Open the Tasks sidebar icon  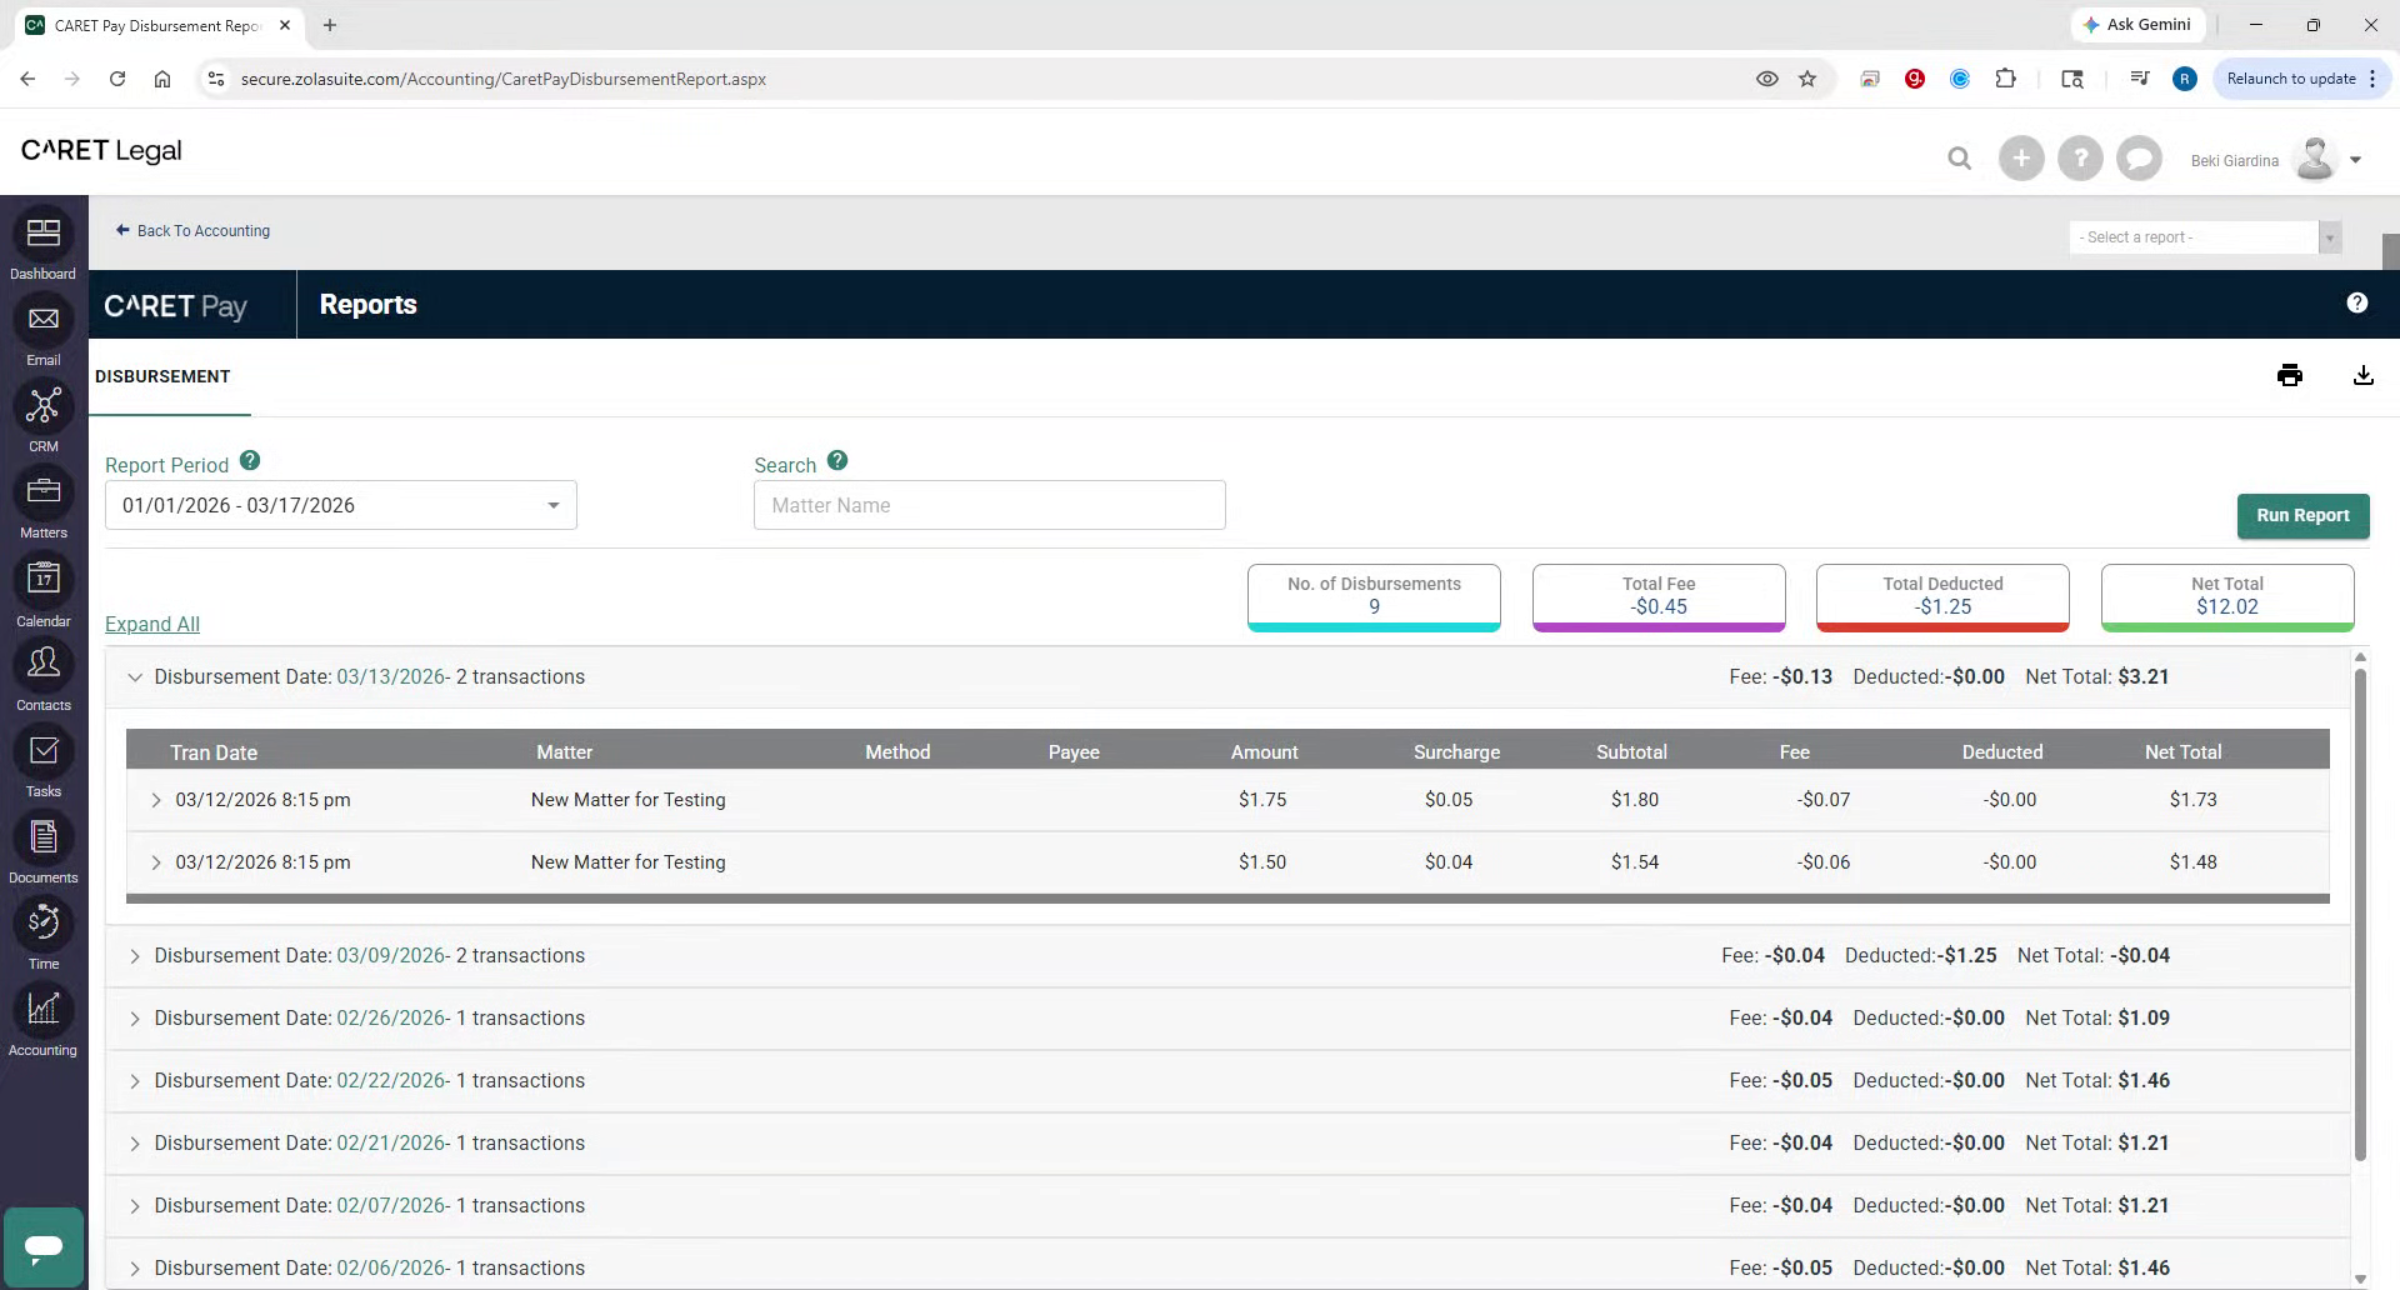(43, 750)
